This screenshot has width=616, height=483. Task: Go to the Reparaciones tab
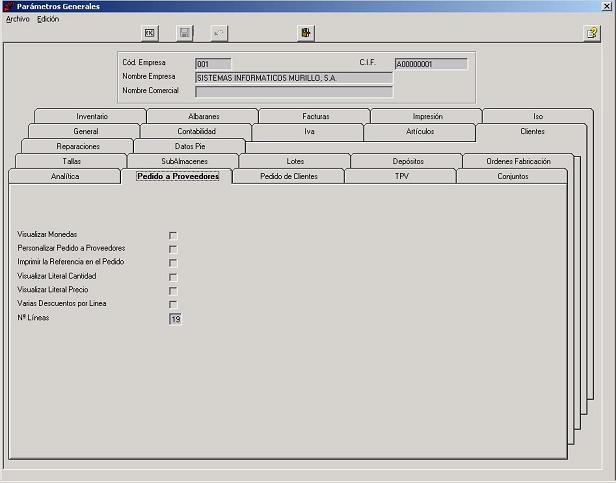point(78,146)
